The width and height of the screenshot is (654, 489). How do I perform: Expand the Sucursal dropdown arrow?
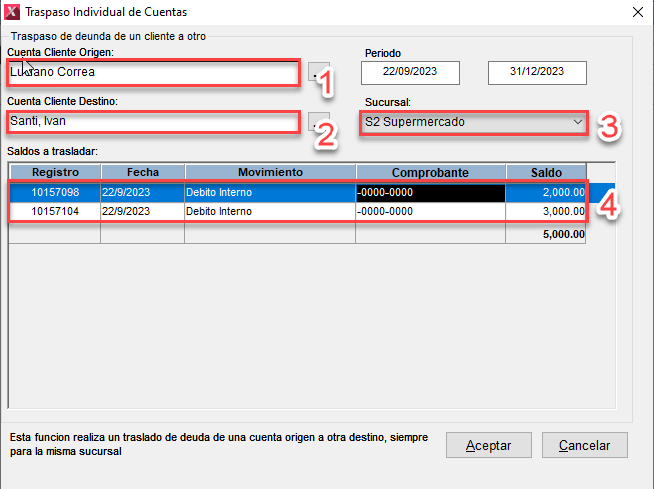[x=577, y=122]
